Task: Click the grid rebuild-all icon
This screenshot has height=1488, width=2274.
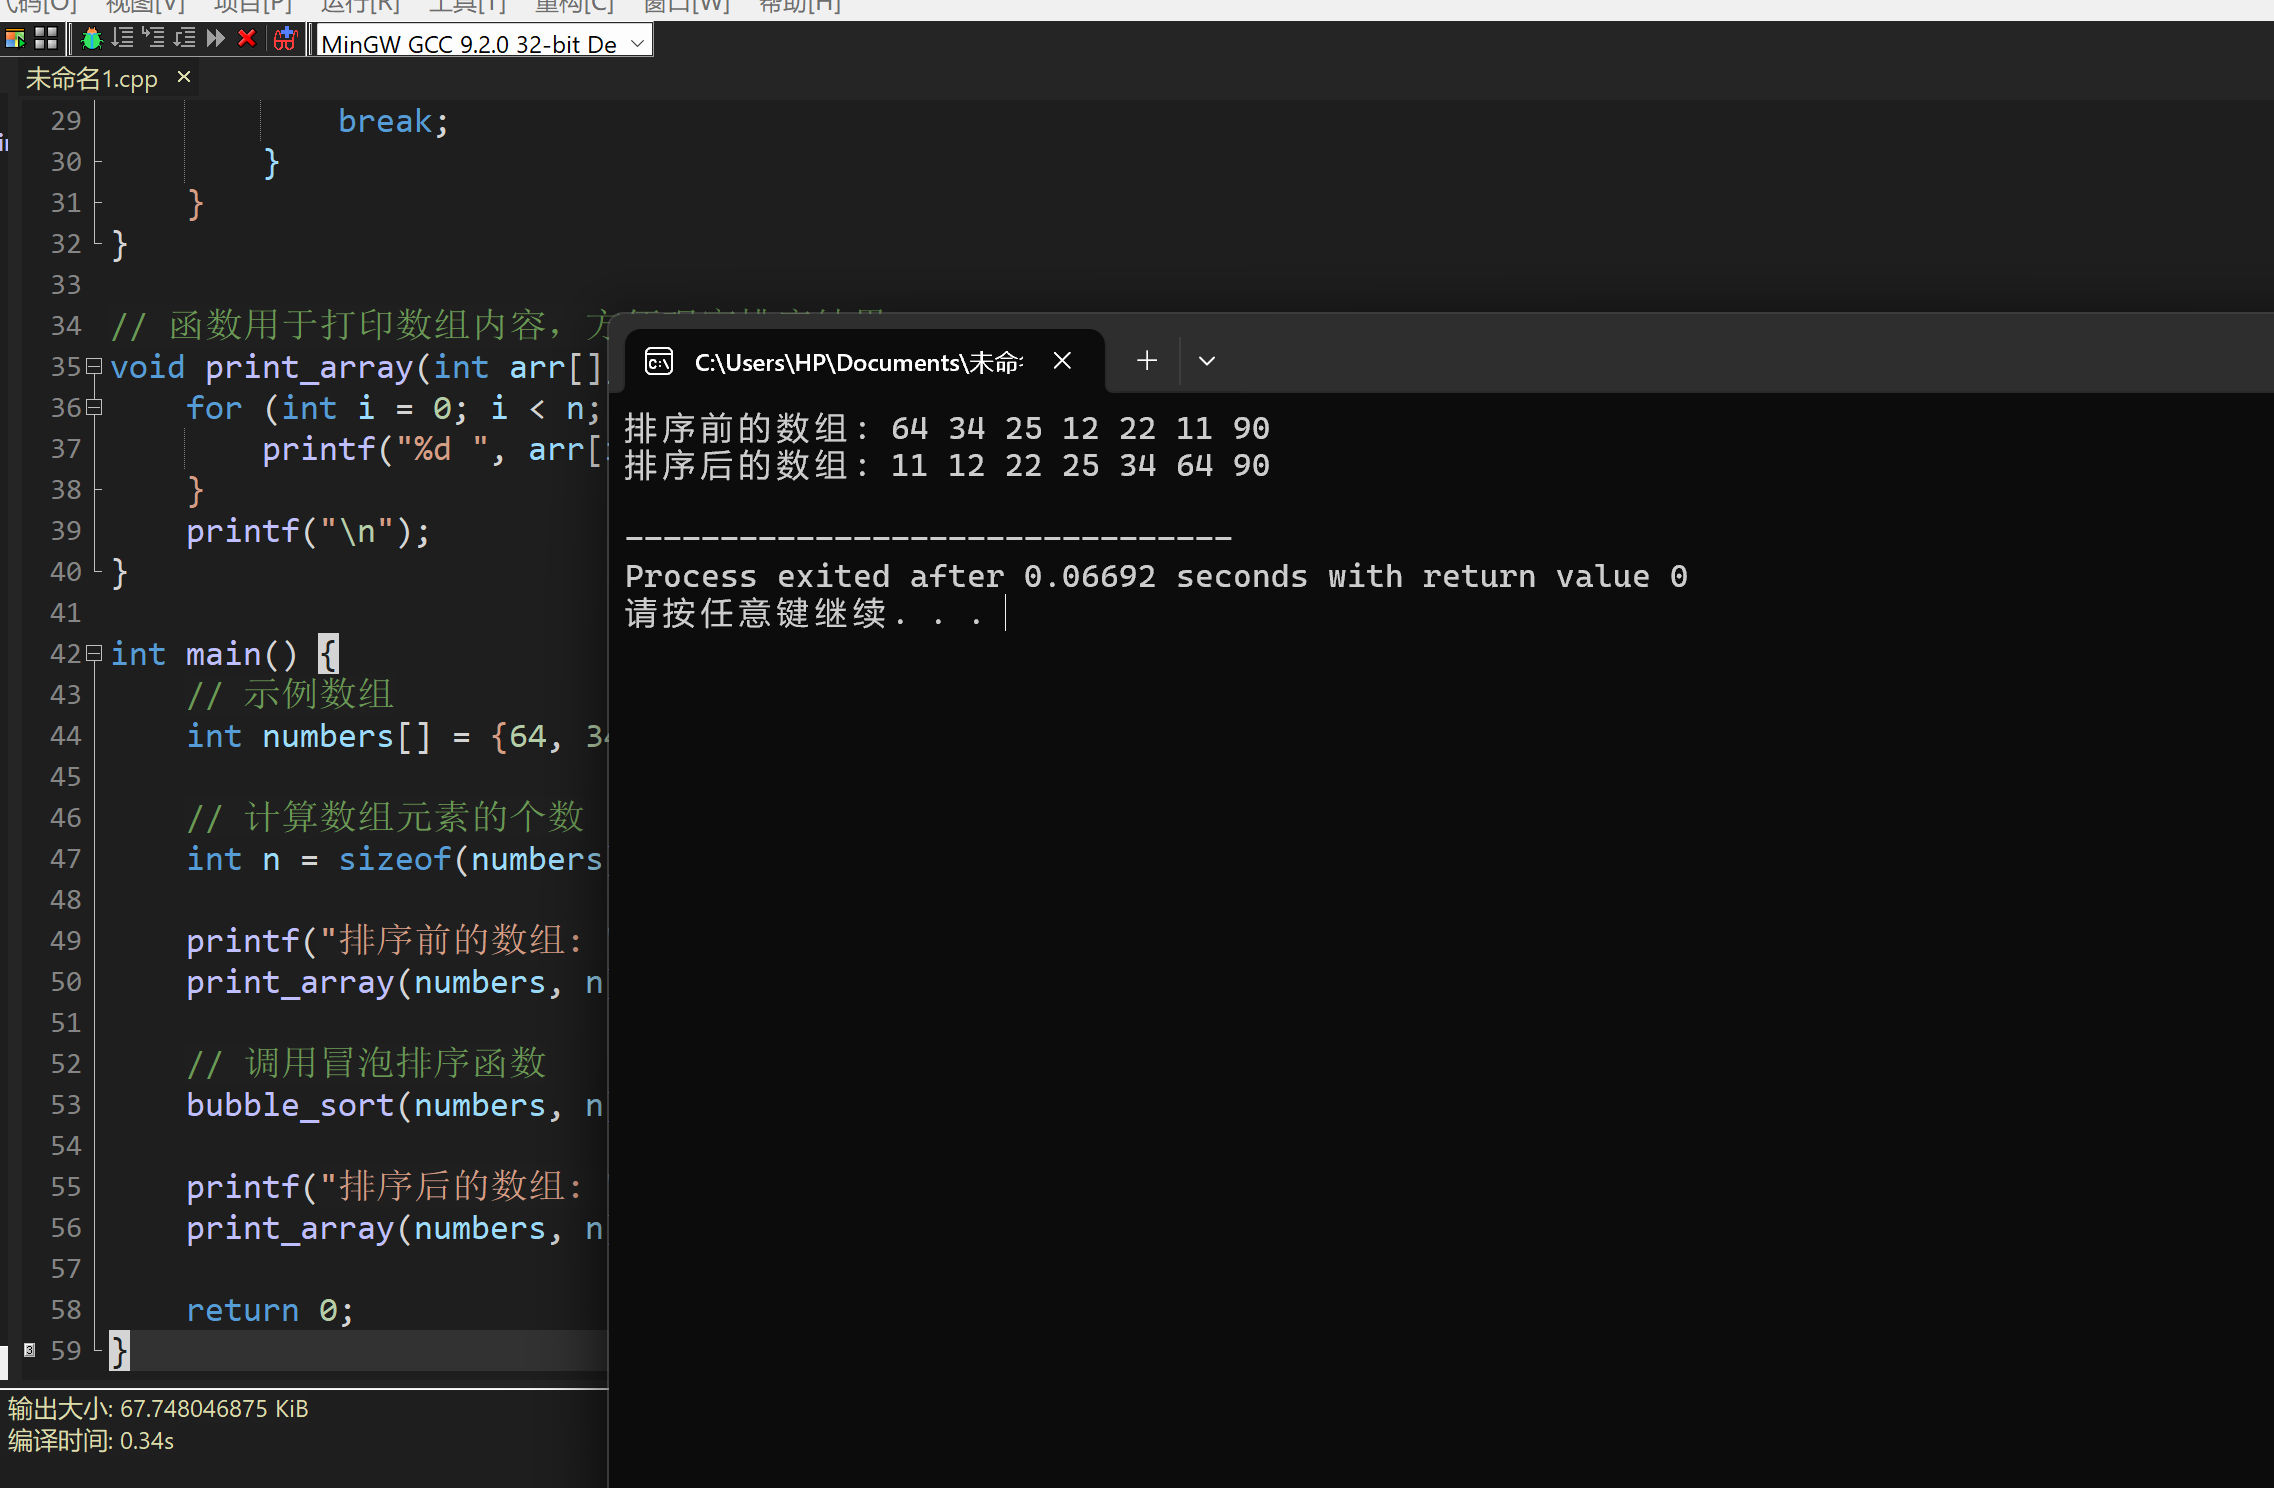Action: pos(46,39)
